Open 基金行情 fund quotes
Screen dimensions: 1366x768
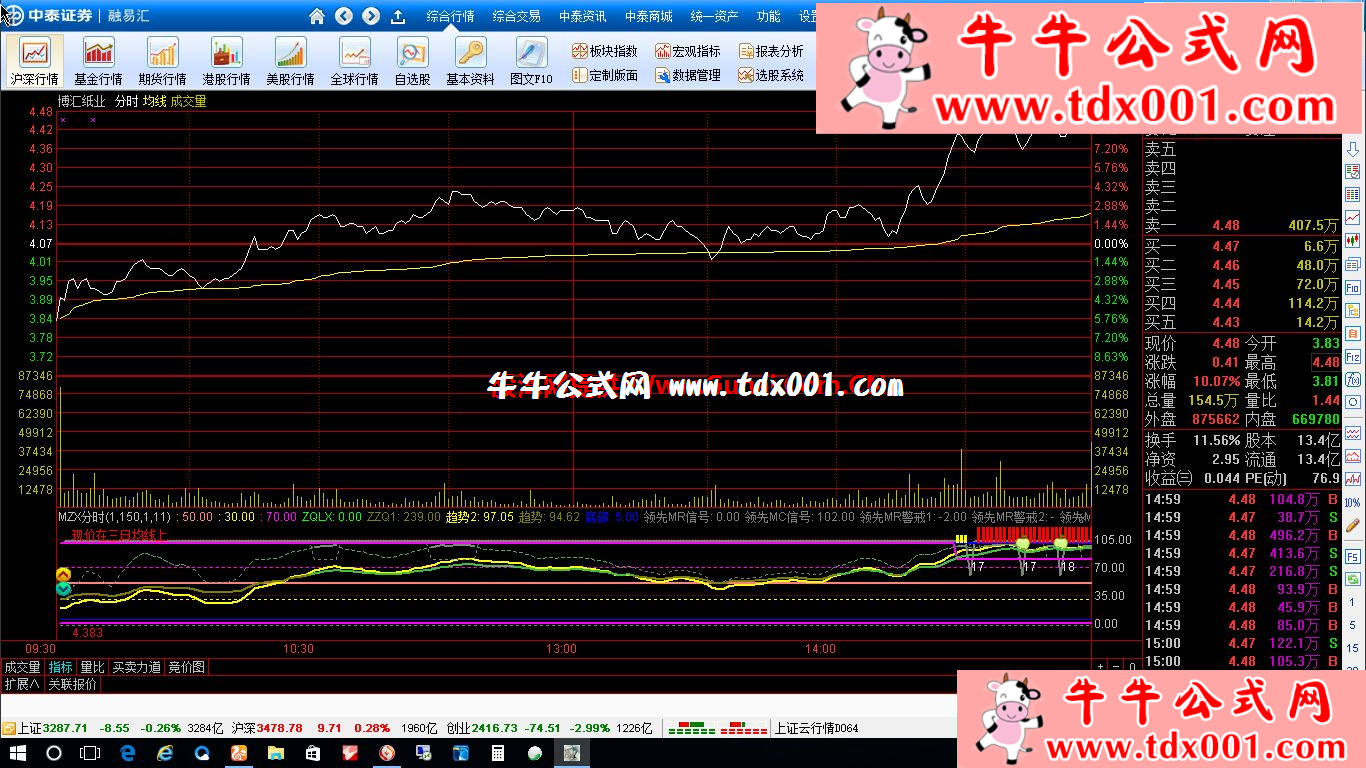pos(98,61)
